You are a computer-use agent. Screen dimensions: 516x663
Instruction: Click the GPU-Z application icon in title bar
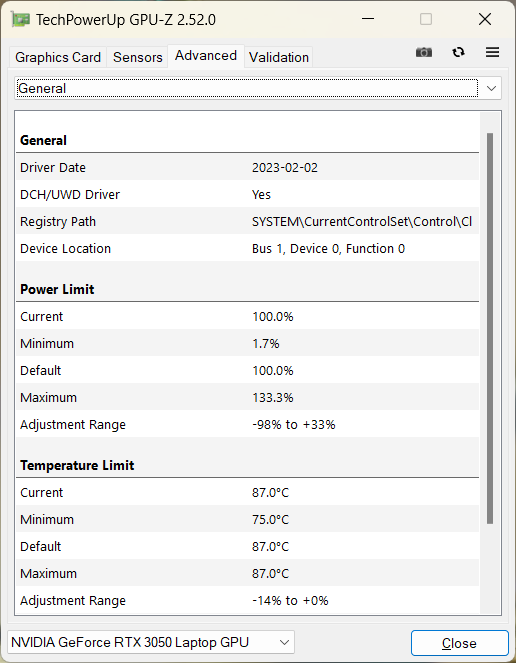click(20, 19)
